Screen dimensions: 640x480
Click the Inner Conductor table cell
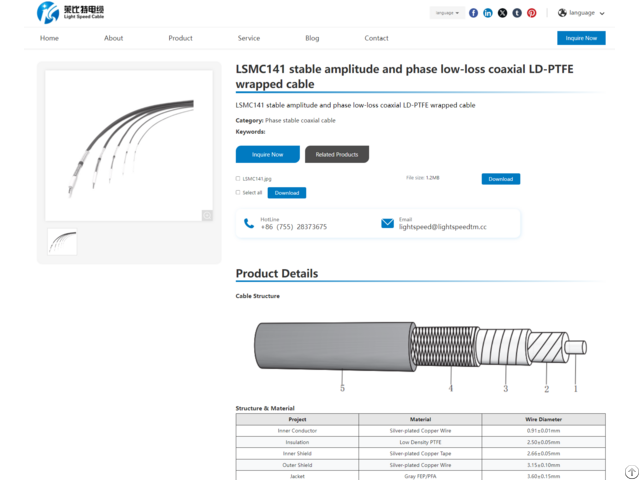coord(297,431)
